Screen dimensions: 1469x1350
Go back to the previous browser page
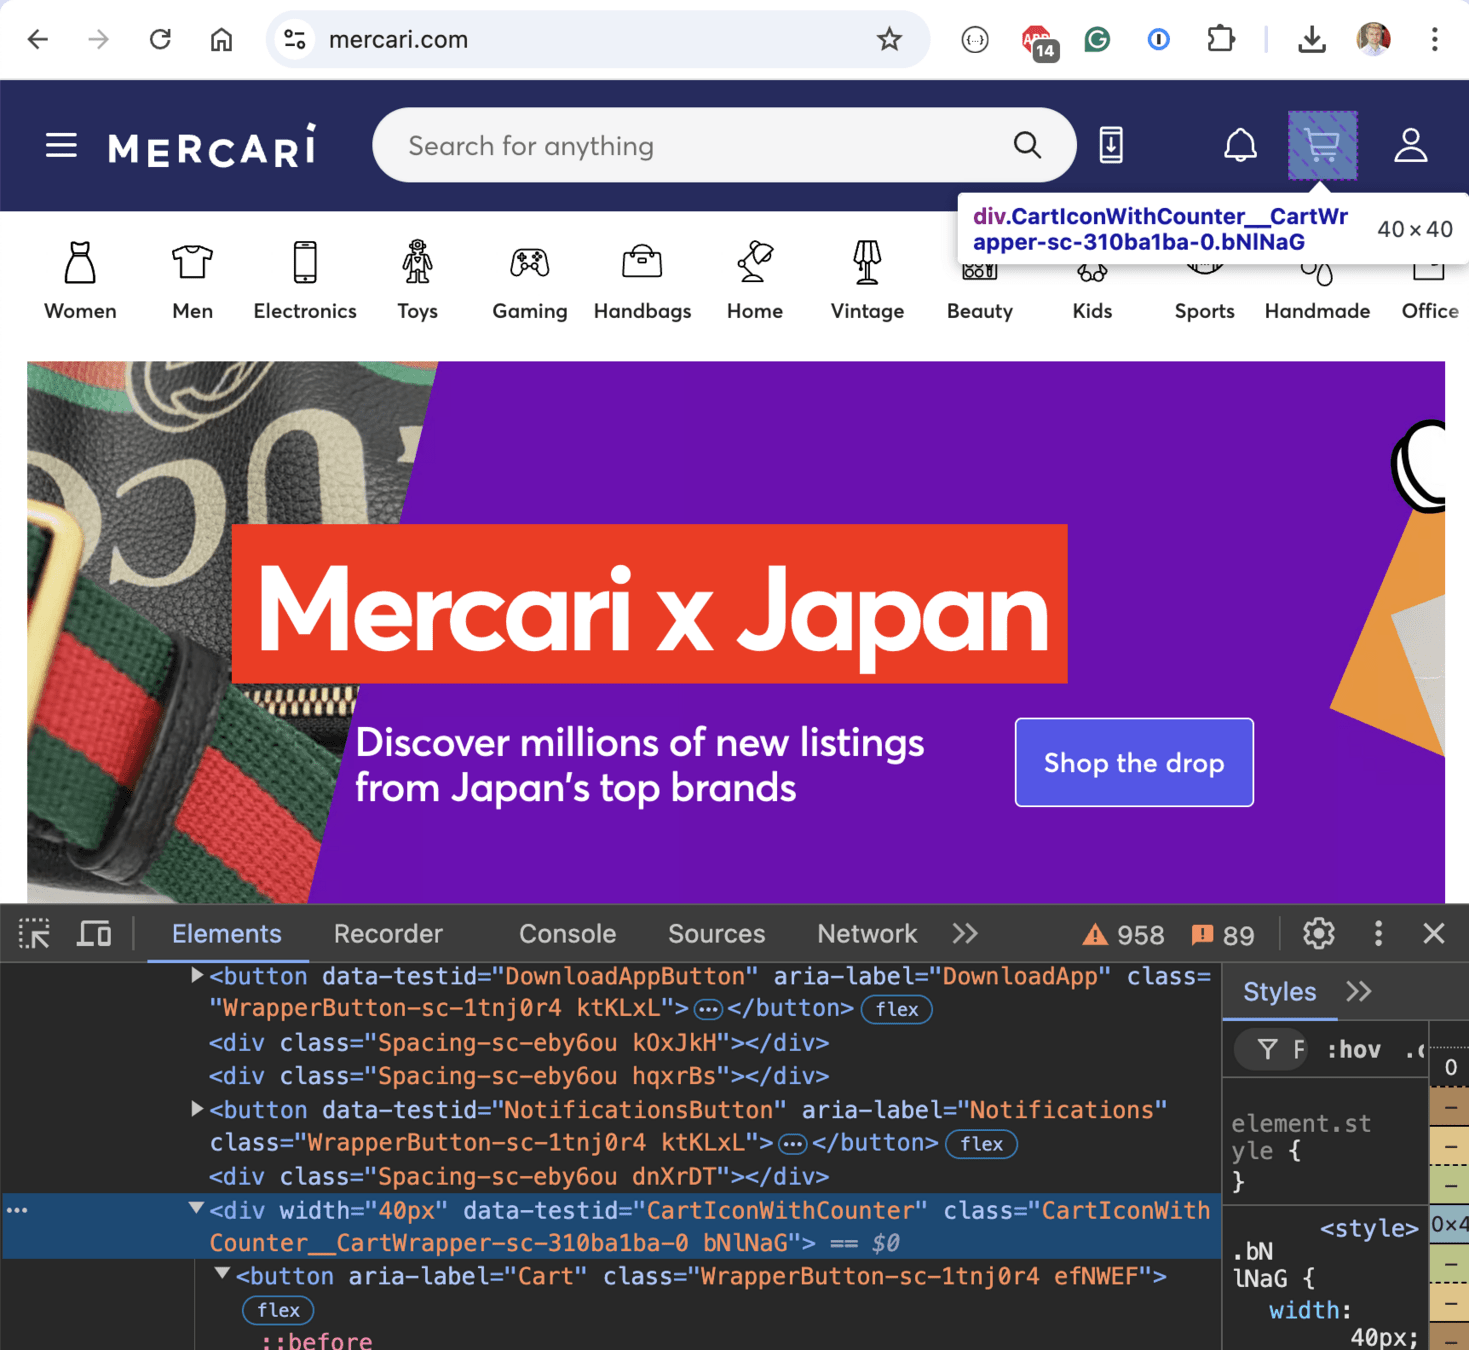pos(38,40)
